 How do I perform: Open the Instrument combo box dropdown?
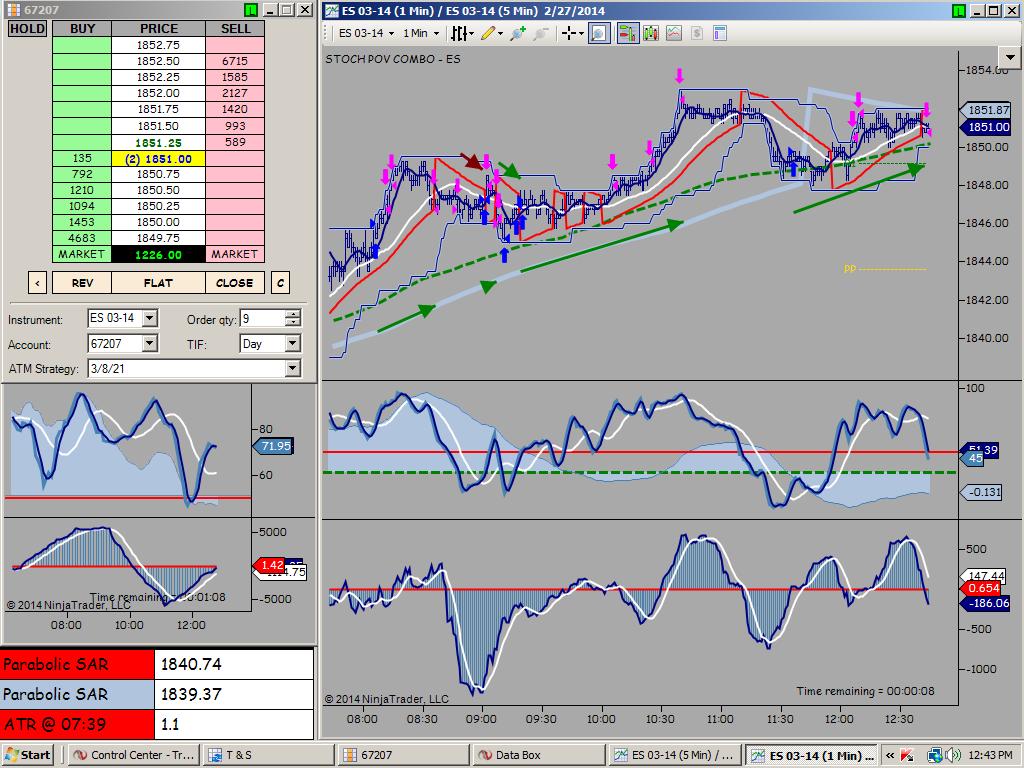click(x=150, y=318)
